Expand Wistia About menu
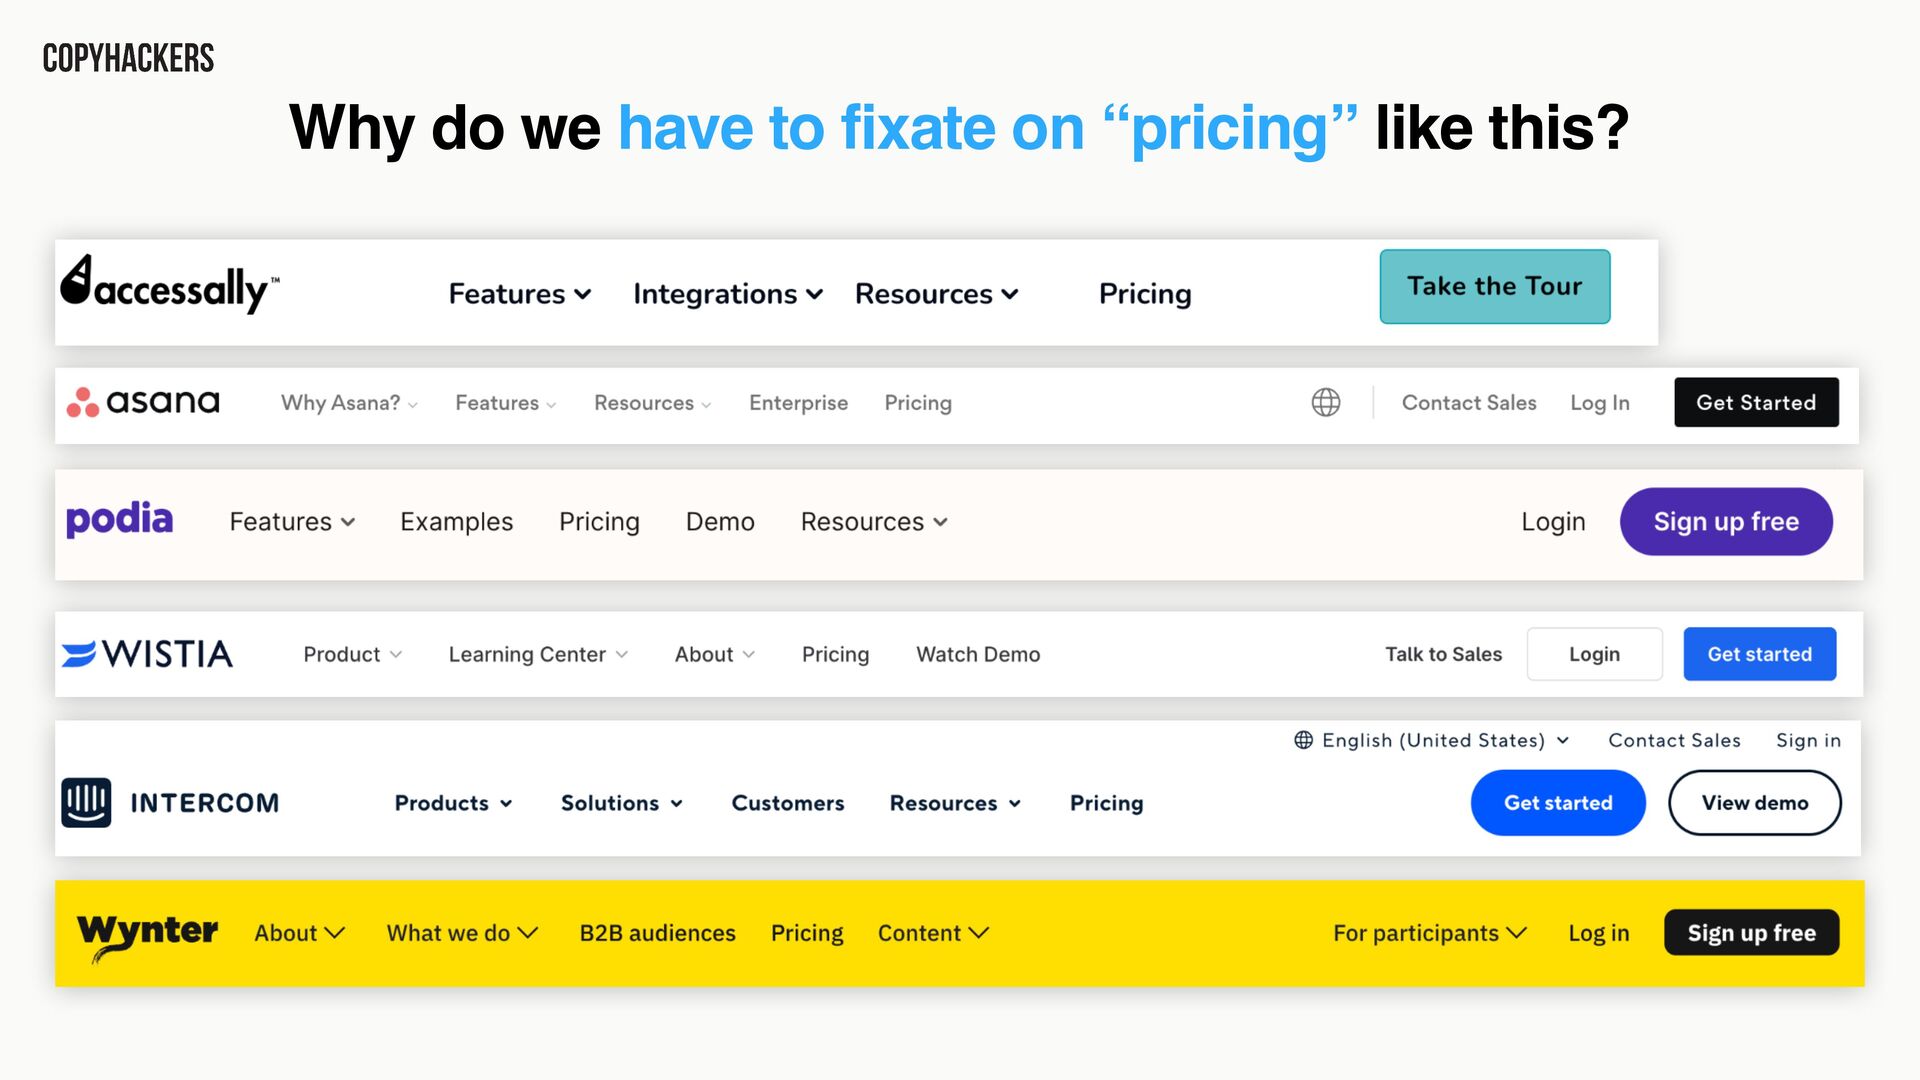This screenshot has width=1920, height=1080. pyautogui.click(x=714, y=654)
